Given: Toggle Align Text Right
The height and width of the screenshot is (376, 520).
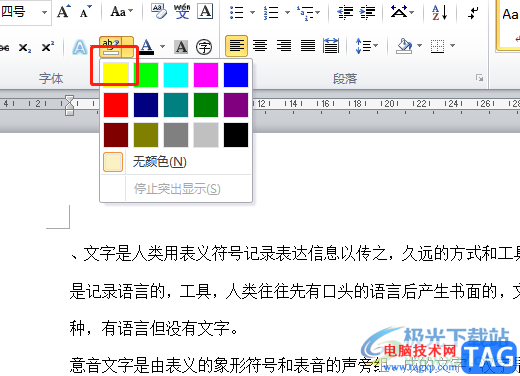Looking at the screenshot, I should 284,46.
